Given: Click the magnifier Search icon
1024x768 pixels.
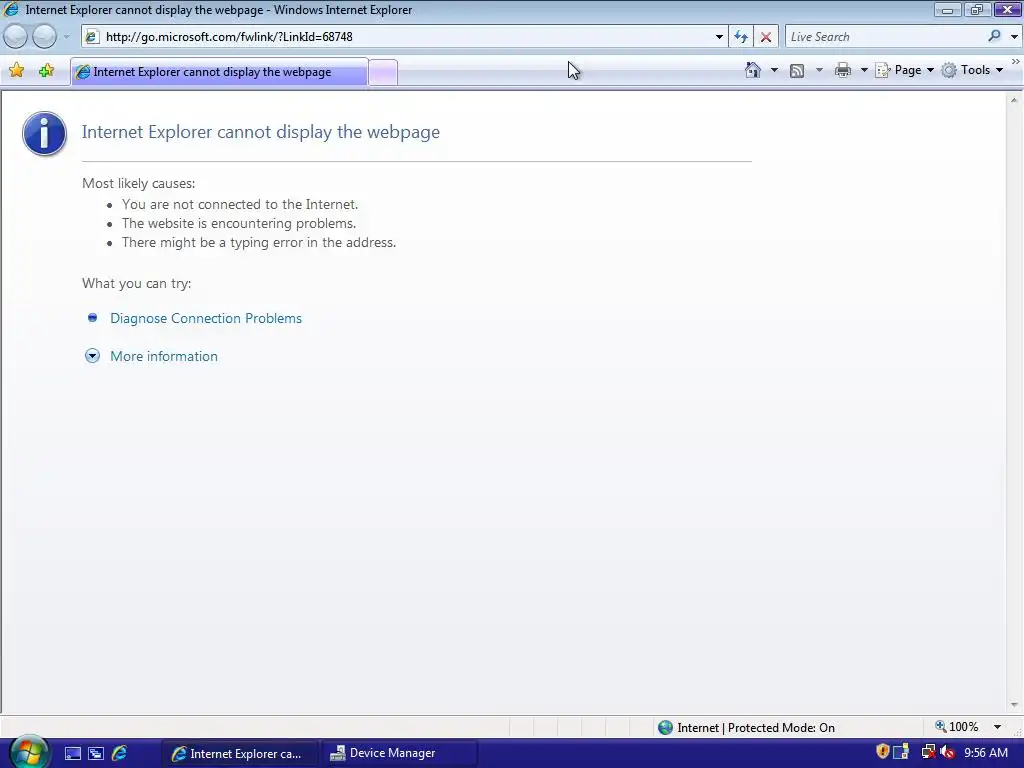Looking at the screenshot, I should 994,36.
